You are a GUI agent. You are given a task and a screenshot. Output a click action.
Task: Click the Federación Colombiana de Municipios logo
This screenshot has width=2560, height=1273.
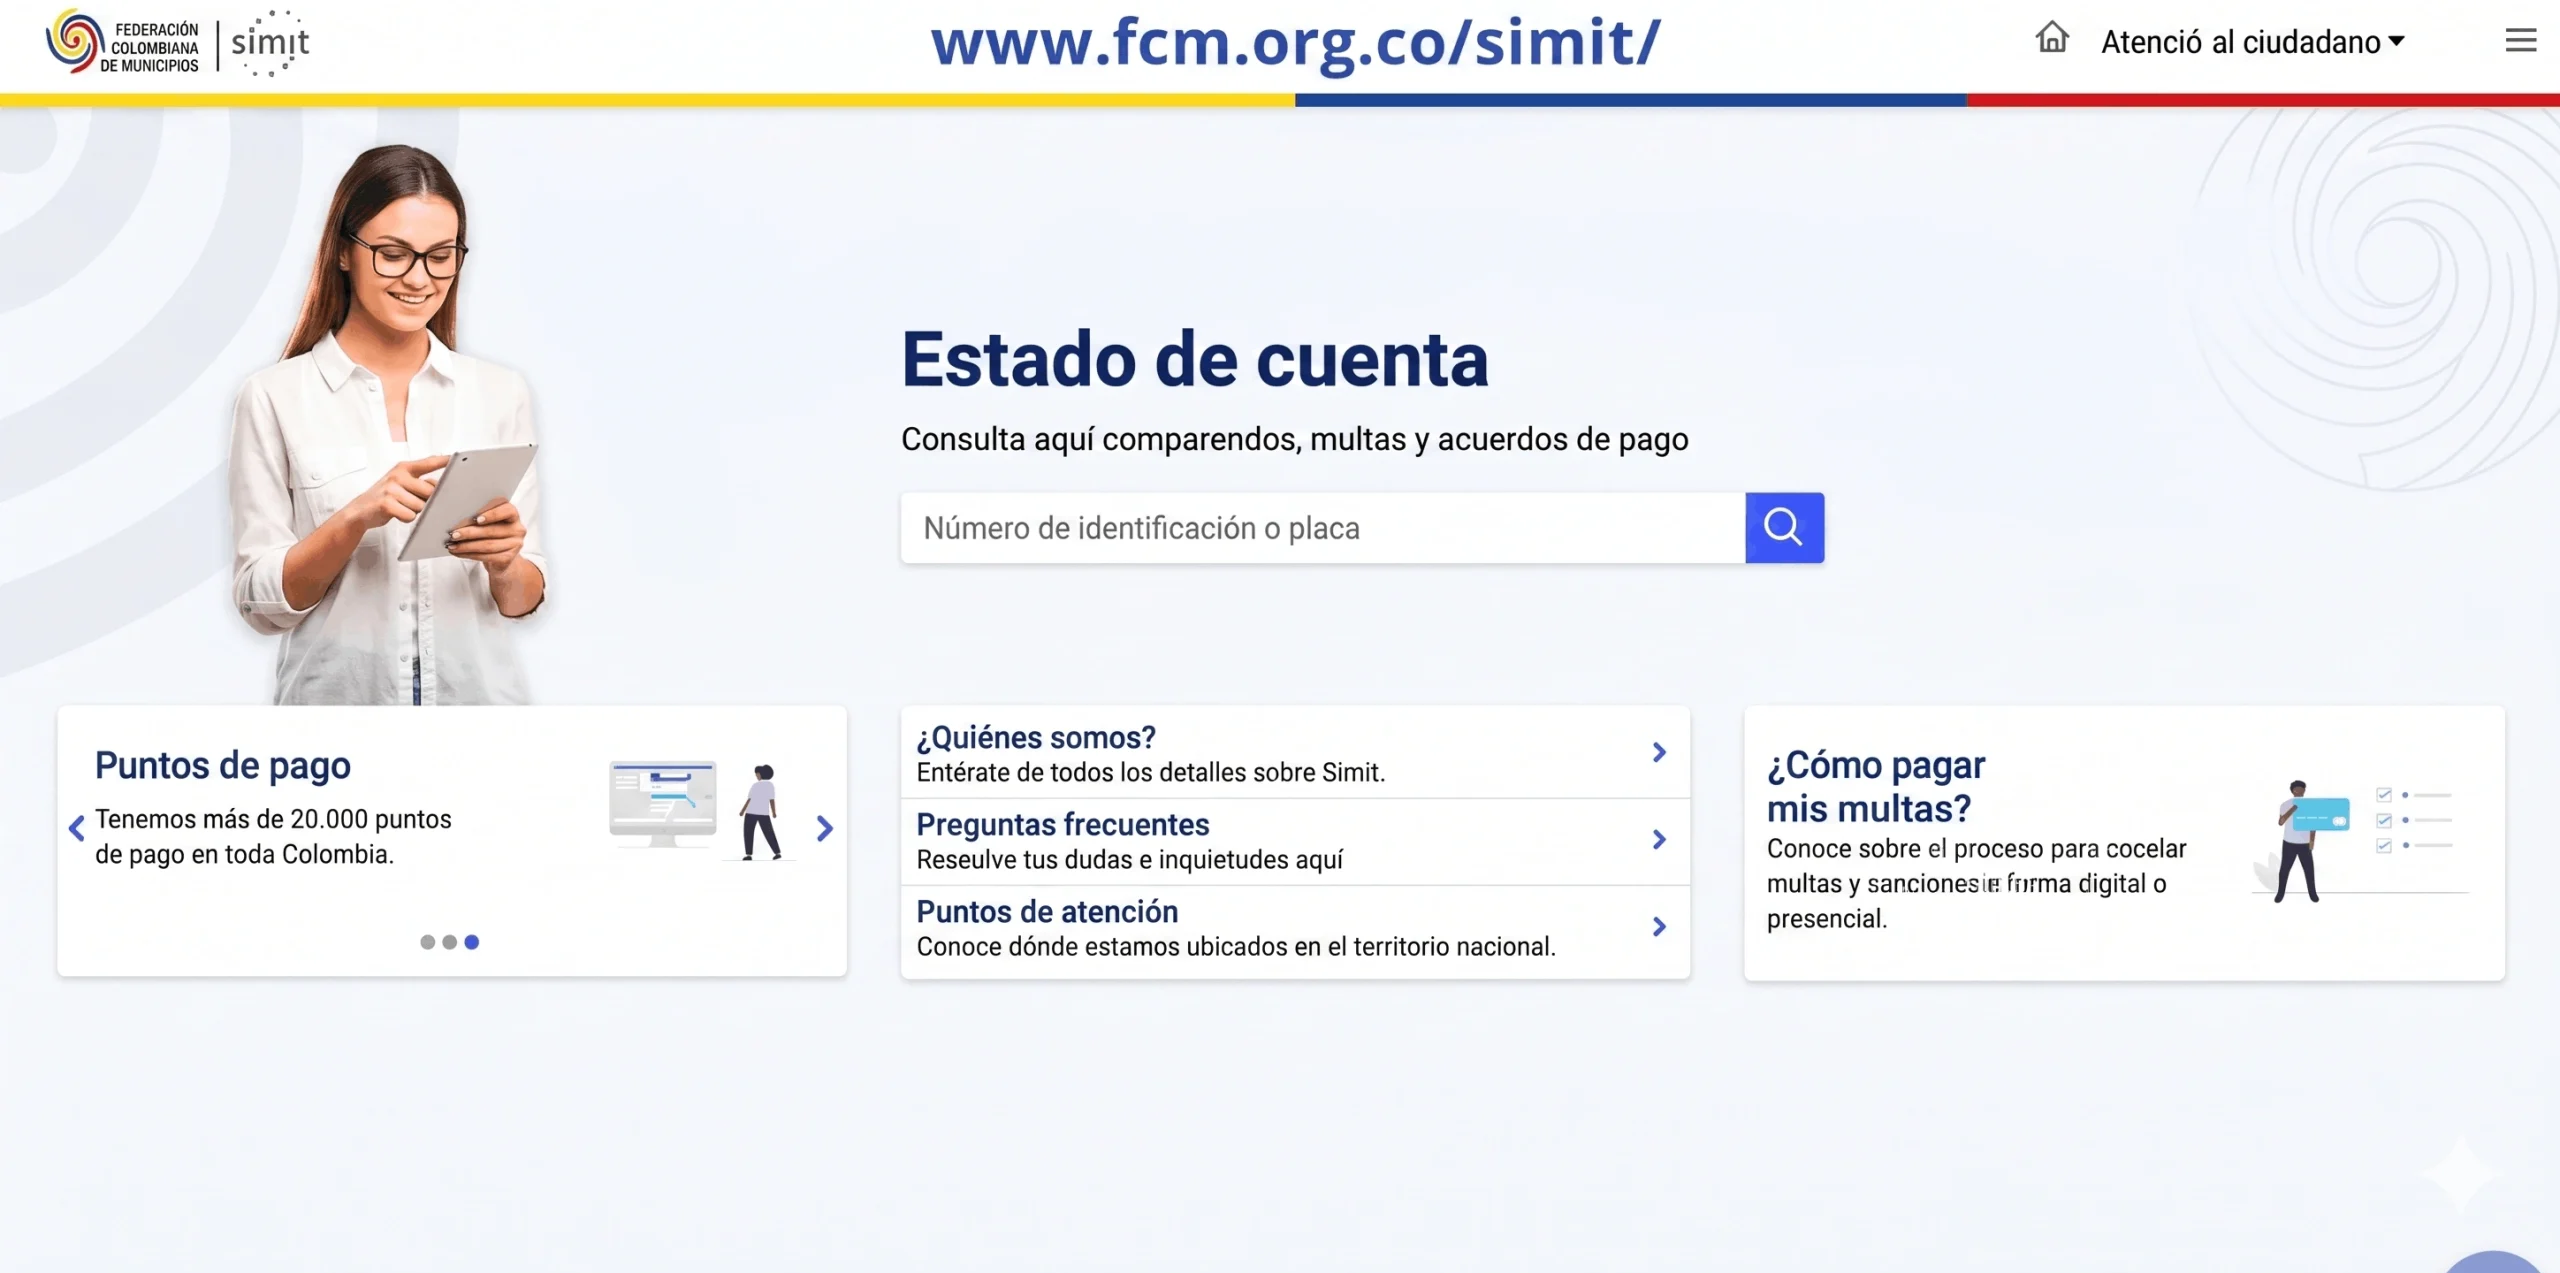122,42
